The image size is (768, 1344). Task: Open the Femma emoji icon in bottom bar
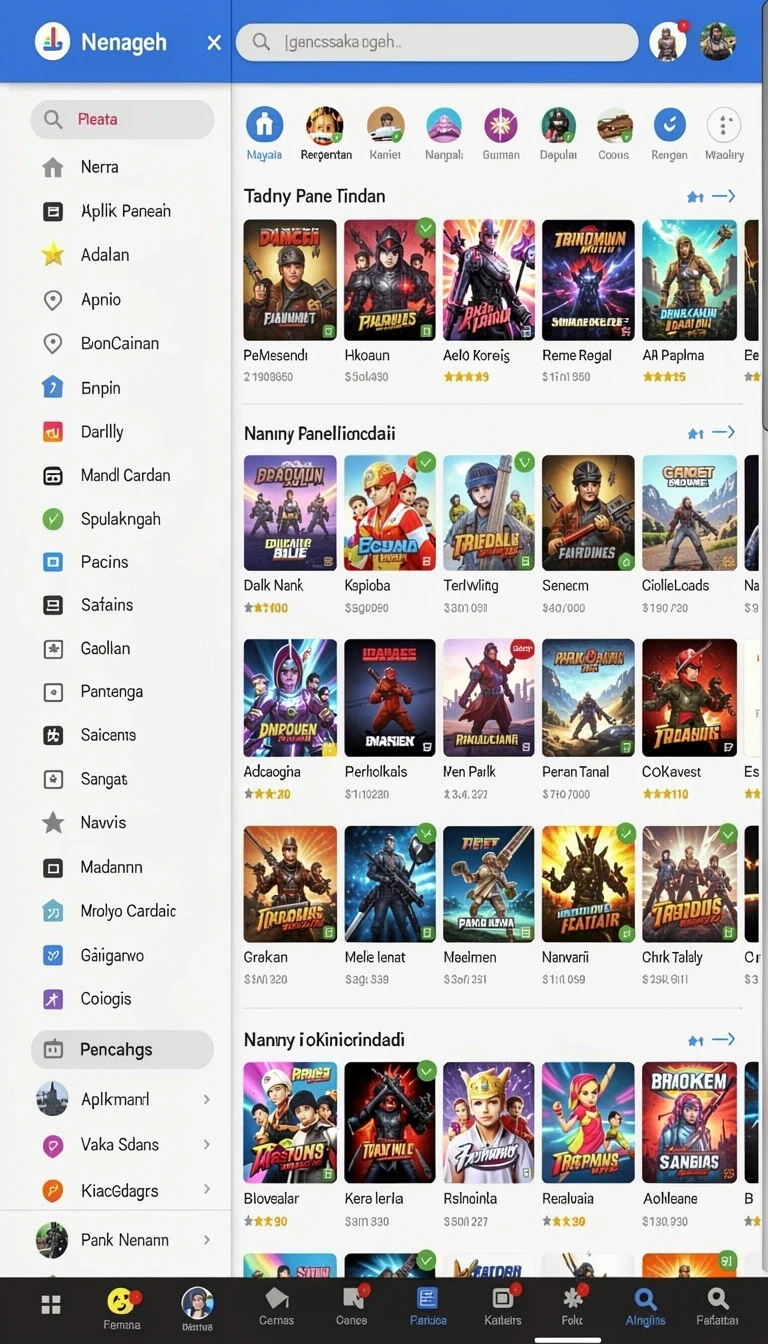(121, 1301)
